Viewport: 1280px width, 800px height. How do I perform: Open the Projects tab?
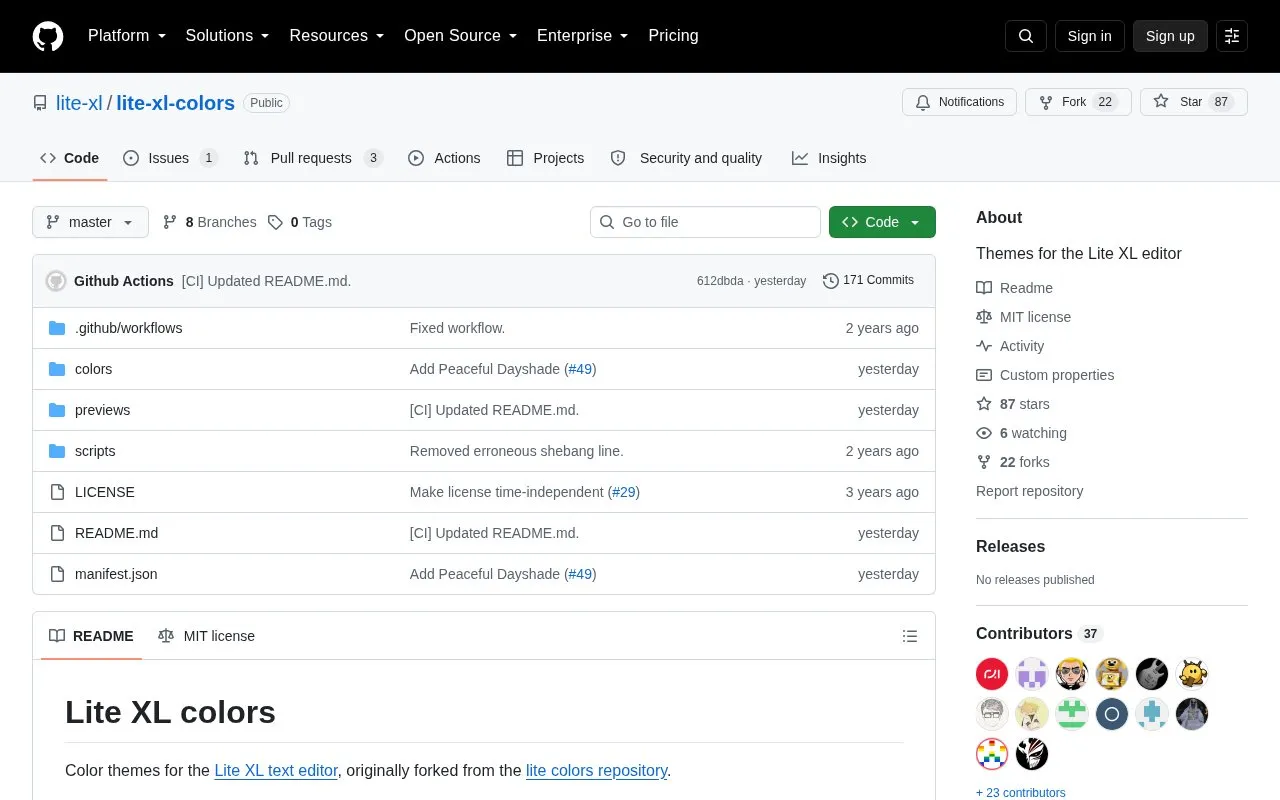point(545,158)
